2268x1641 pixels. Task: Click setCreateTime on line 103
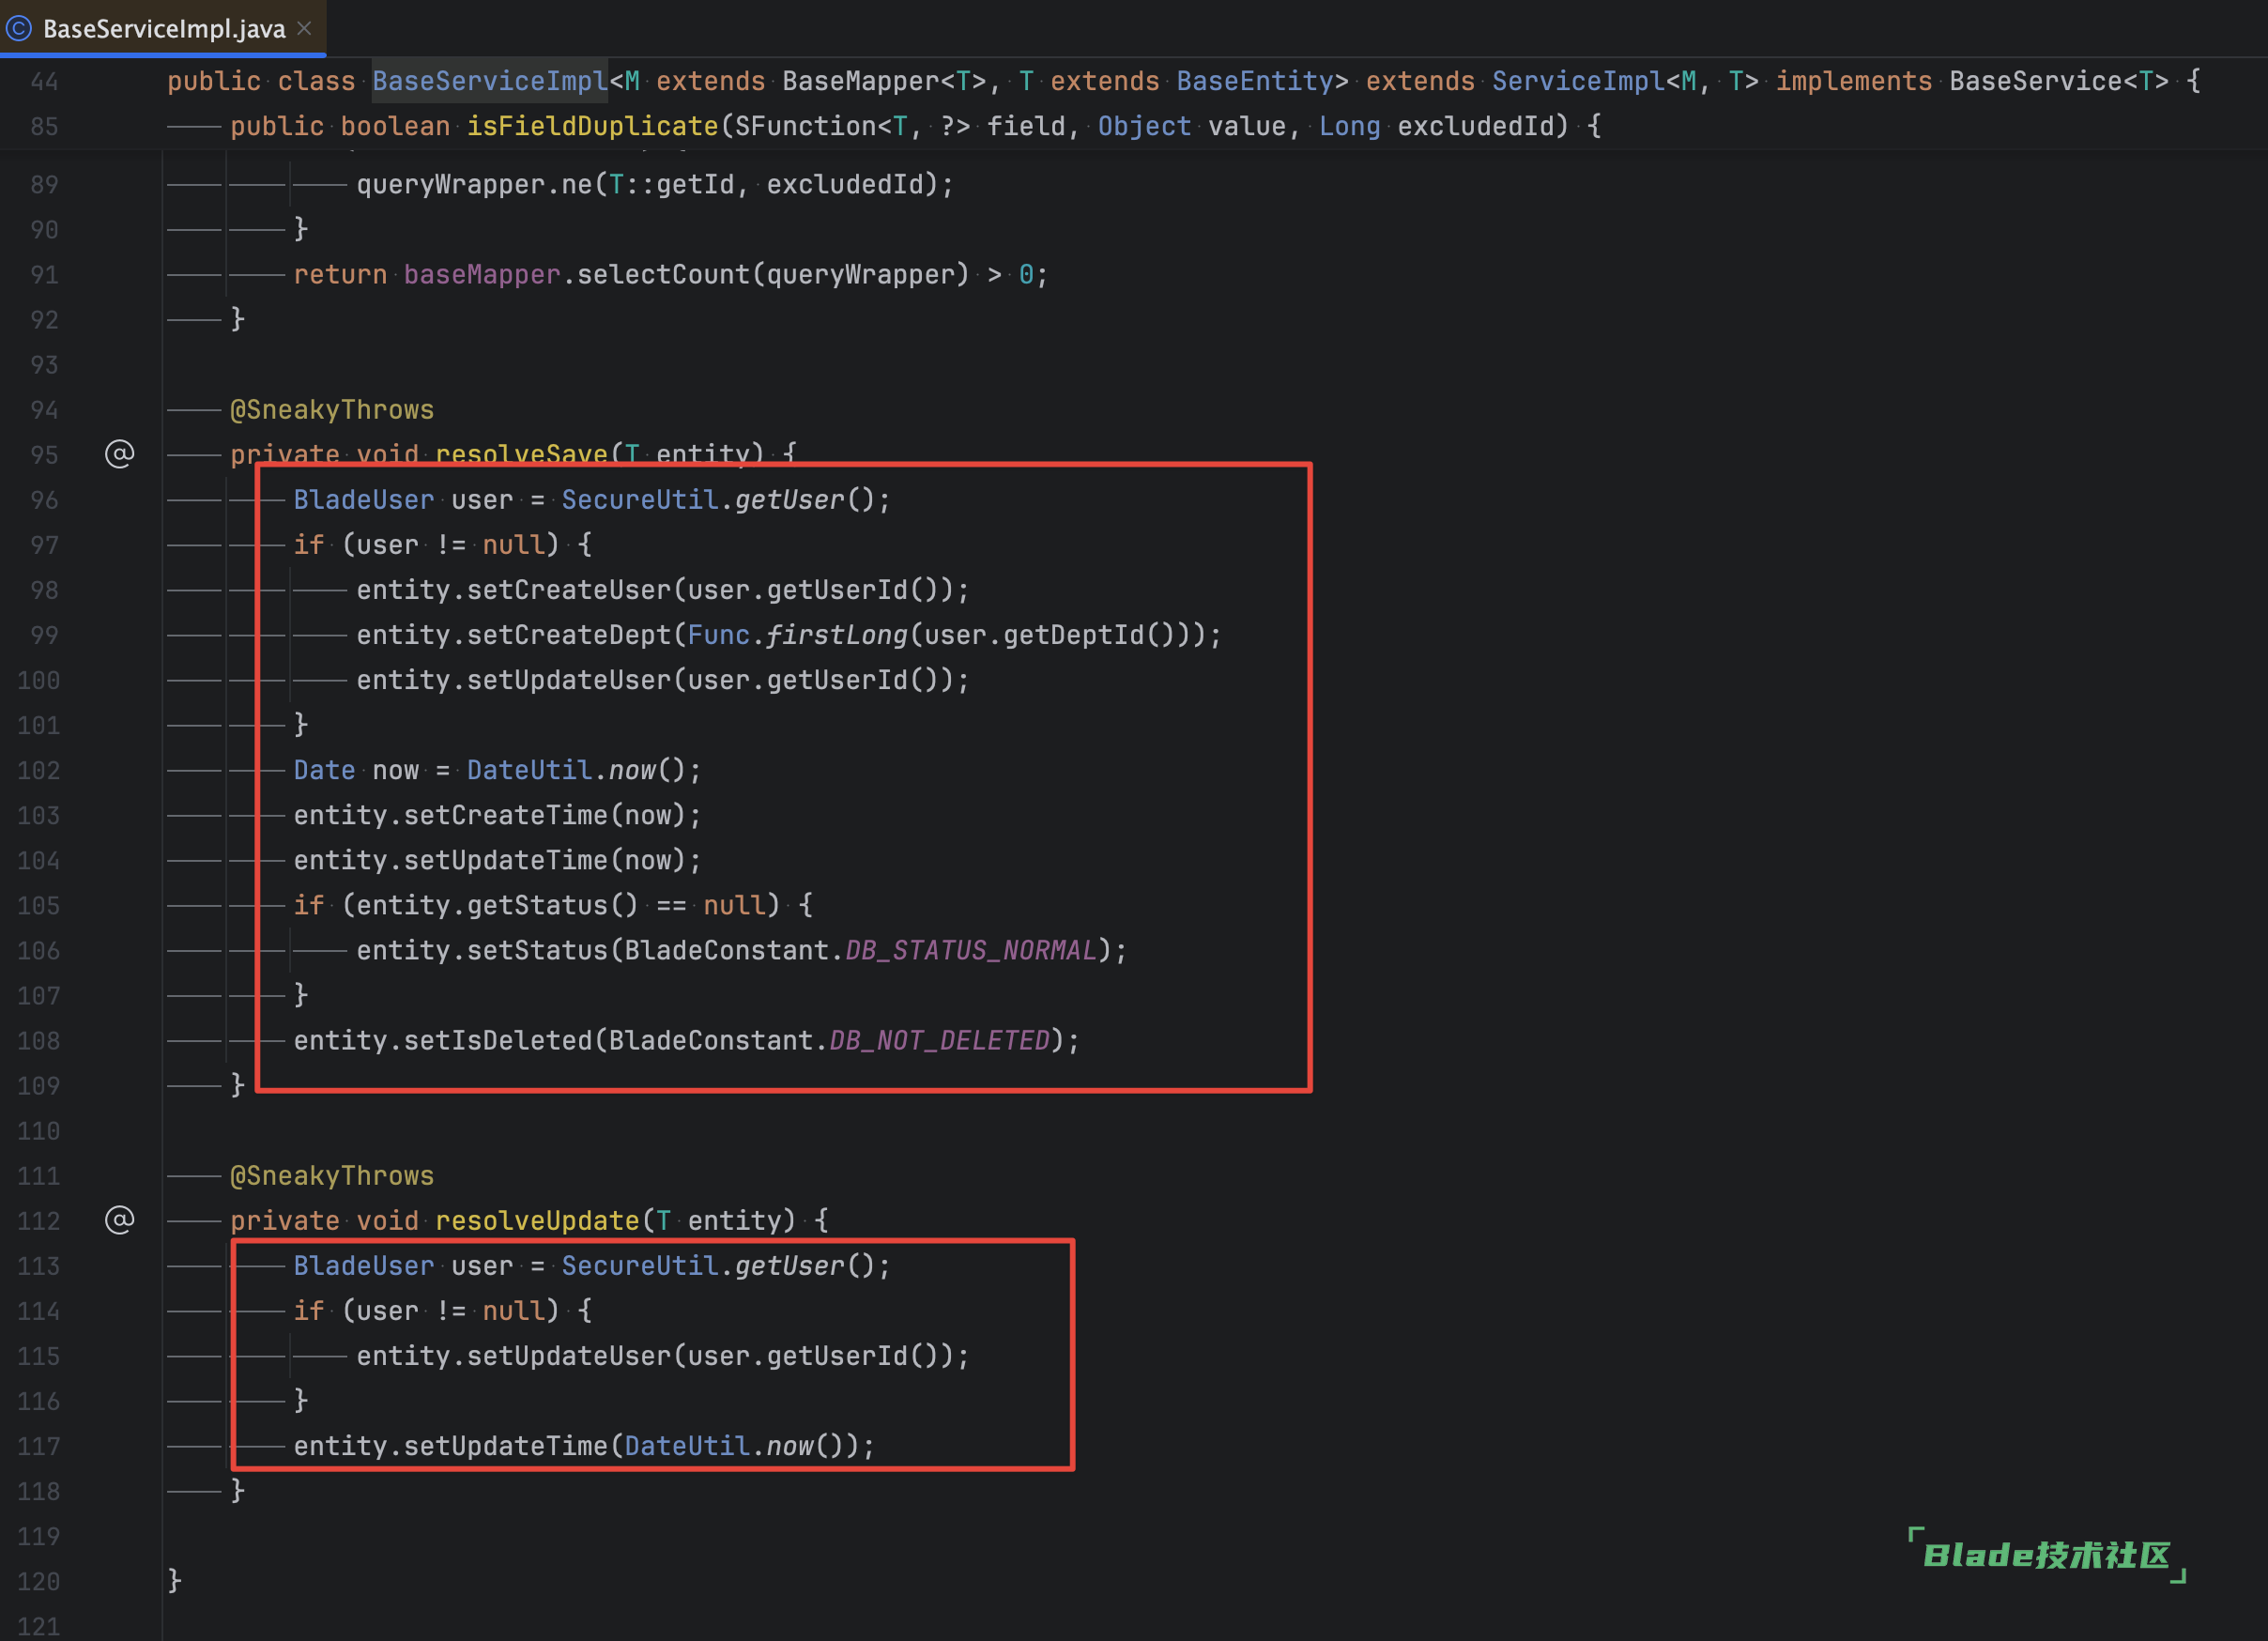505,815
